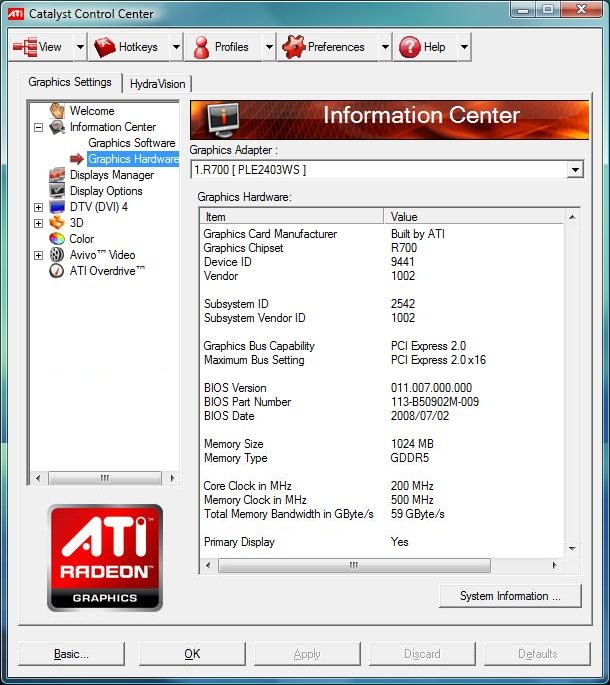
Task: Click the Memory Type GDDR5 value
Action: pos(410,458)
